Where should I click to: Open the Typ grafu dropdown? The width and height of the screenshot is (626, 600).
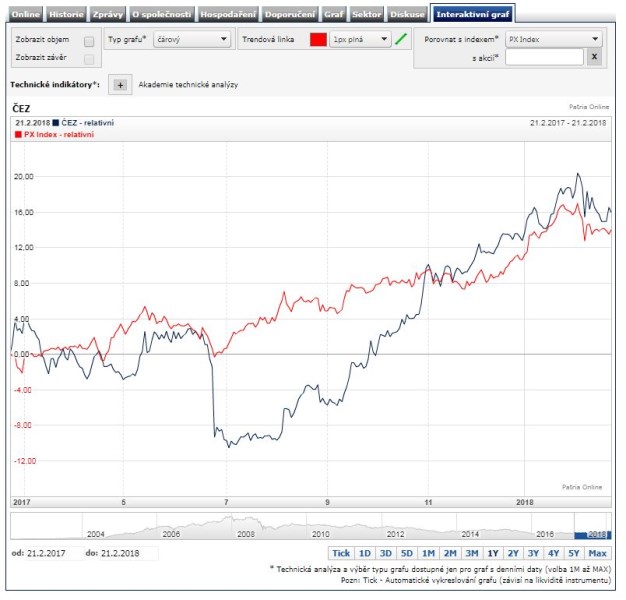(194, 39)
